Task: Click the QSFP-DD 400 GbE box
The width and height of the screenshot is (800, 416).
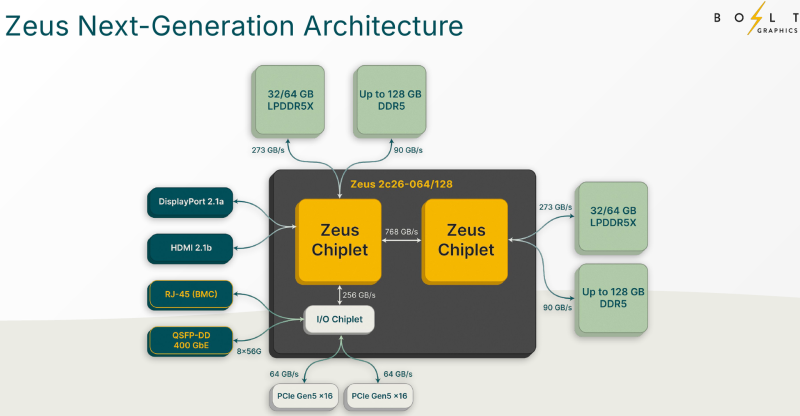Action: 190,341
